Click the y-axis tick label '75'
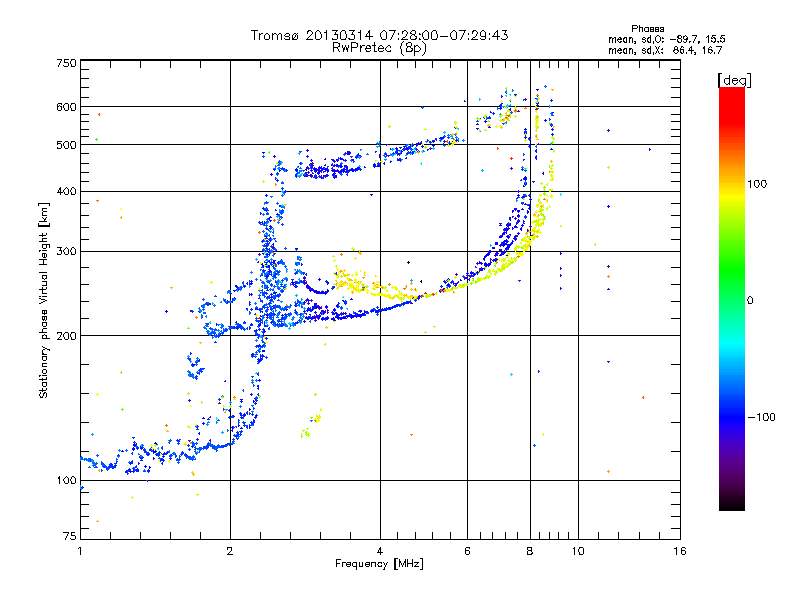800x600 pixels. click(x=70, y=536)
